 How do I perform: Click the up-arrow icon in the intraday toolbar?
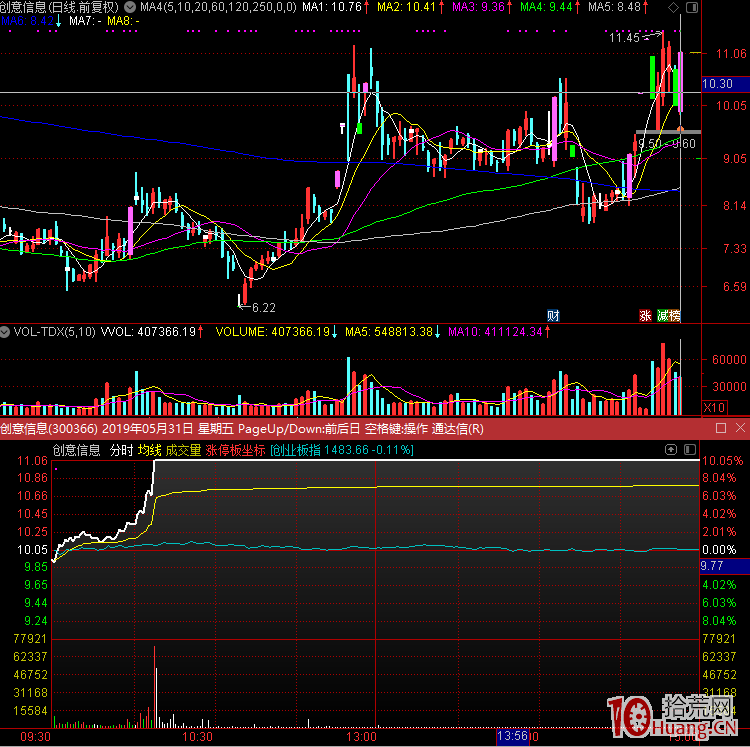tap(671, 450)
